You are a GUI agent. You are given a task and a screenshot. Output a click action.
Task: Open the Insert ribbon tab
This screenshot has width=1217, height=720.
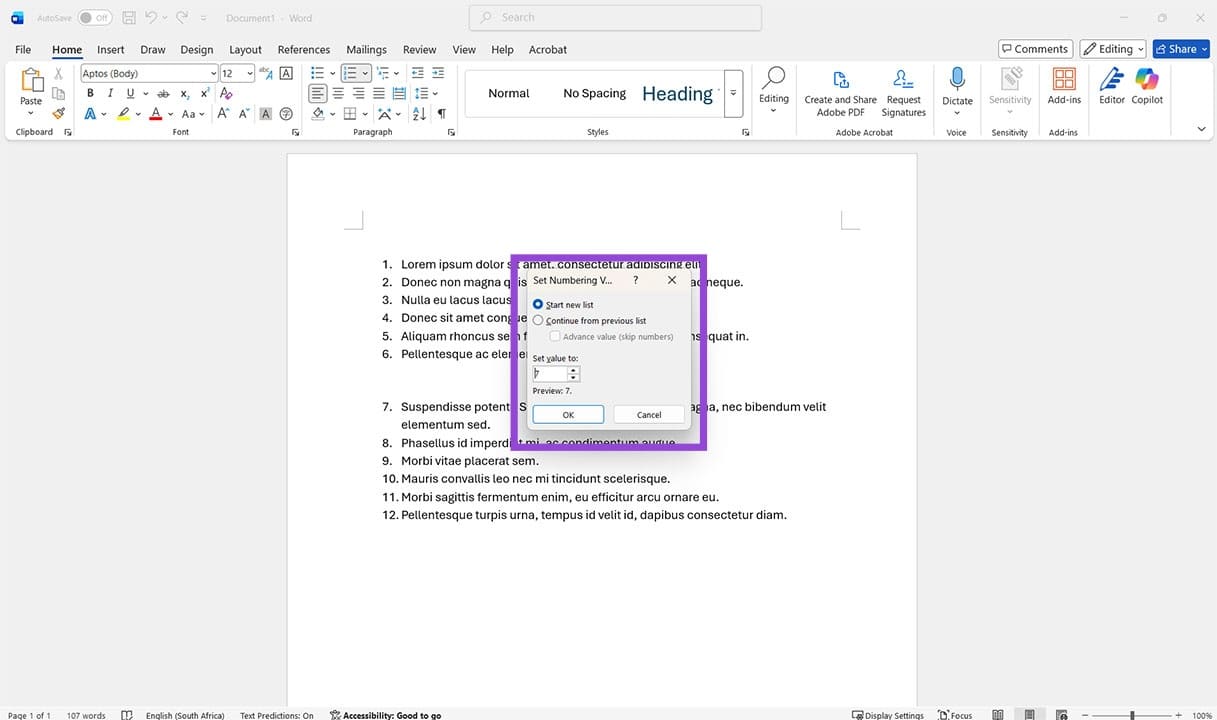[x=110, y=49]
